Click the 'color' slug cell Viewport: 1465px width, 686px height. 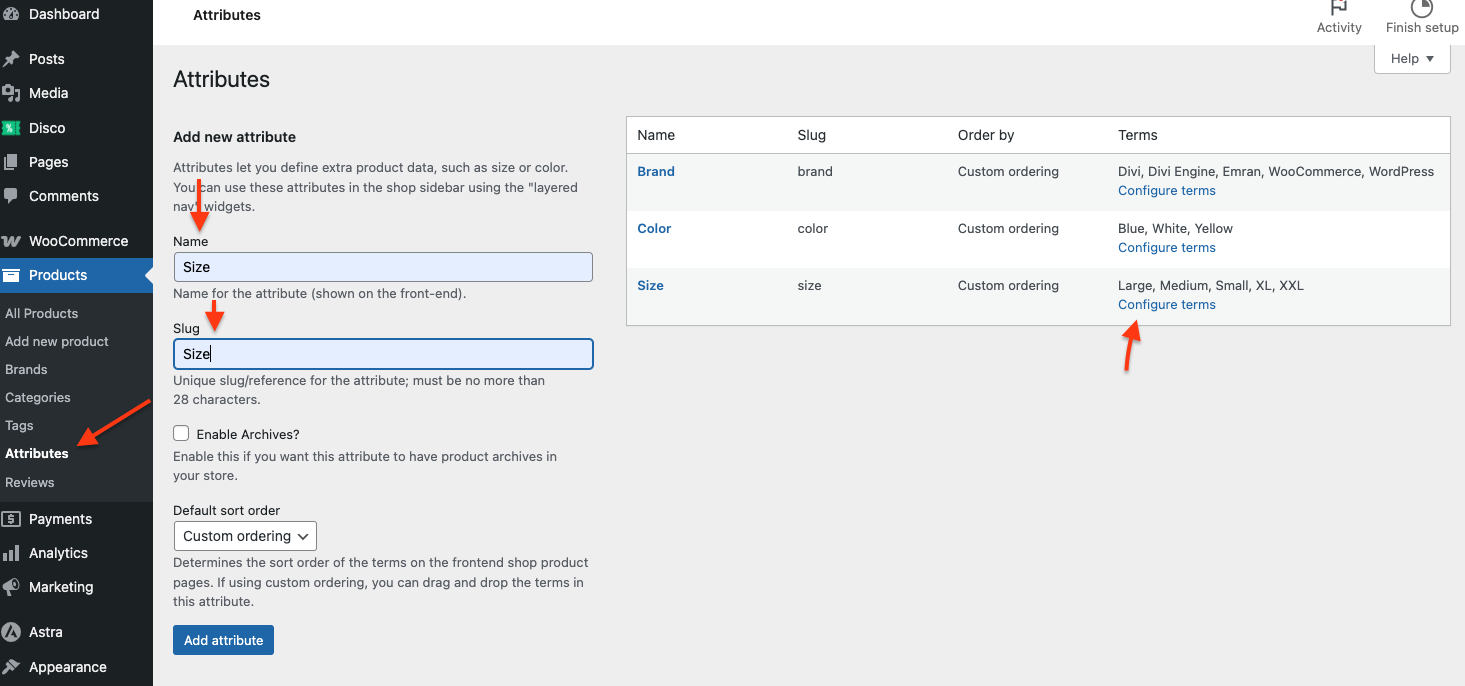point(813,228)
